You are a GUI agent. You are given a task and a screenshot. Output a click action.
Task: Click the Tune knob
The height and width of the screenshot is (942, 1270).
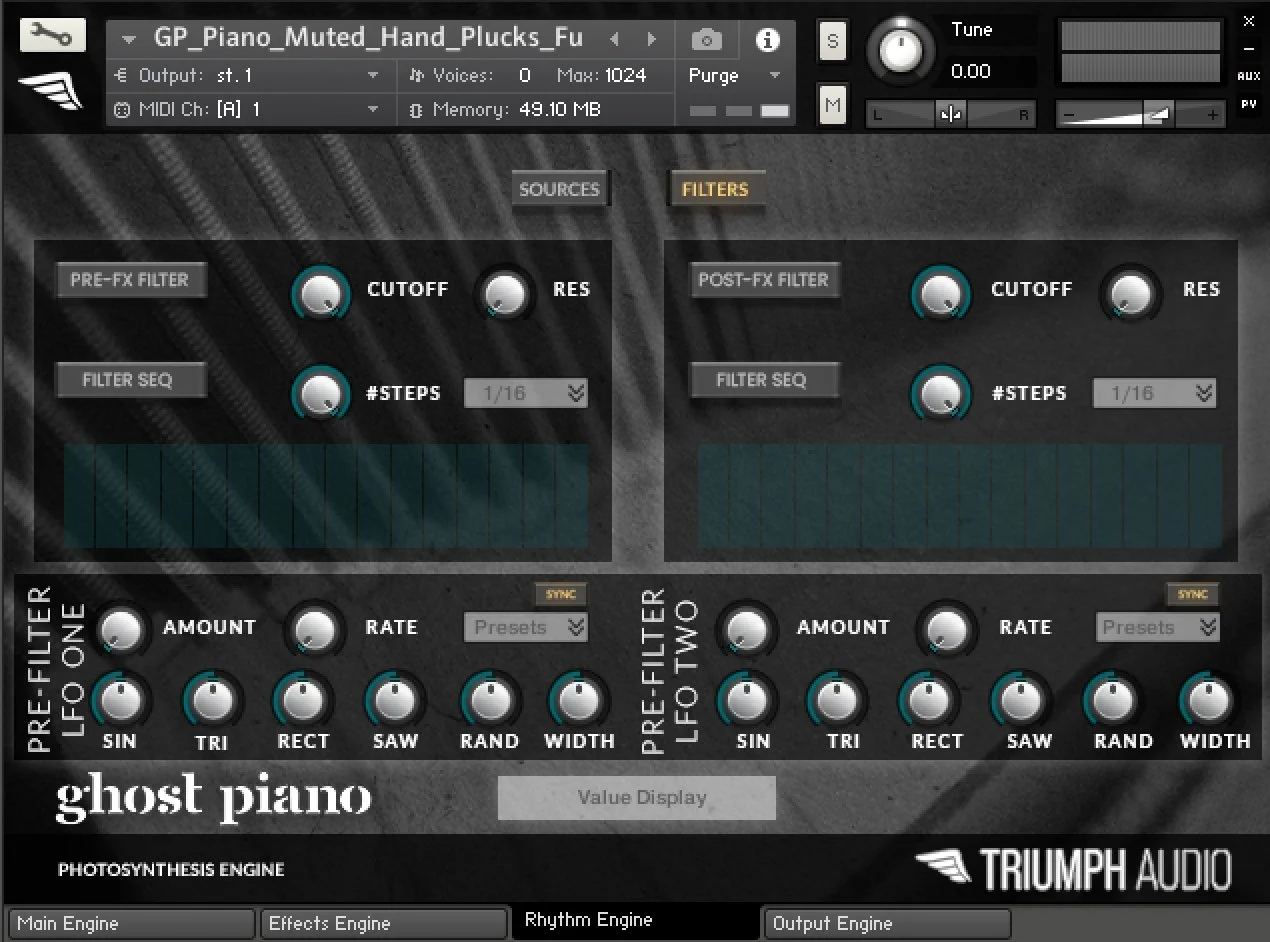[x=901, y=52]
